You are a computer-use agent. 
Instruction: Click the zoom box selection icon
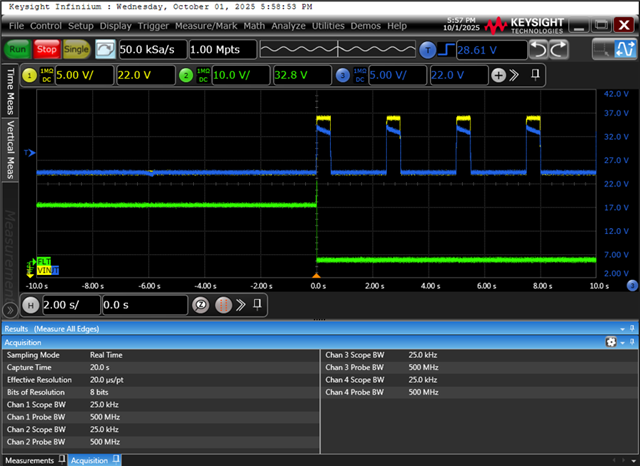pyautogui.click(x=603, y=49)
